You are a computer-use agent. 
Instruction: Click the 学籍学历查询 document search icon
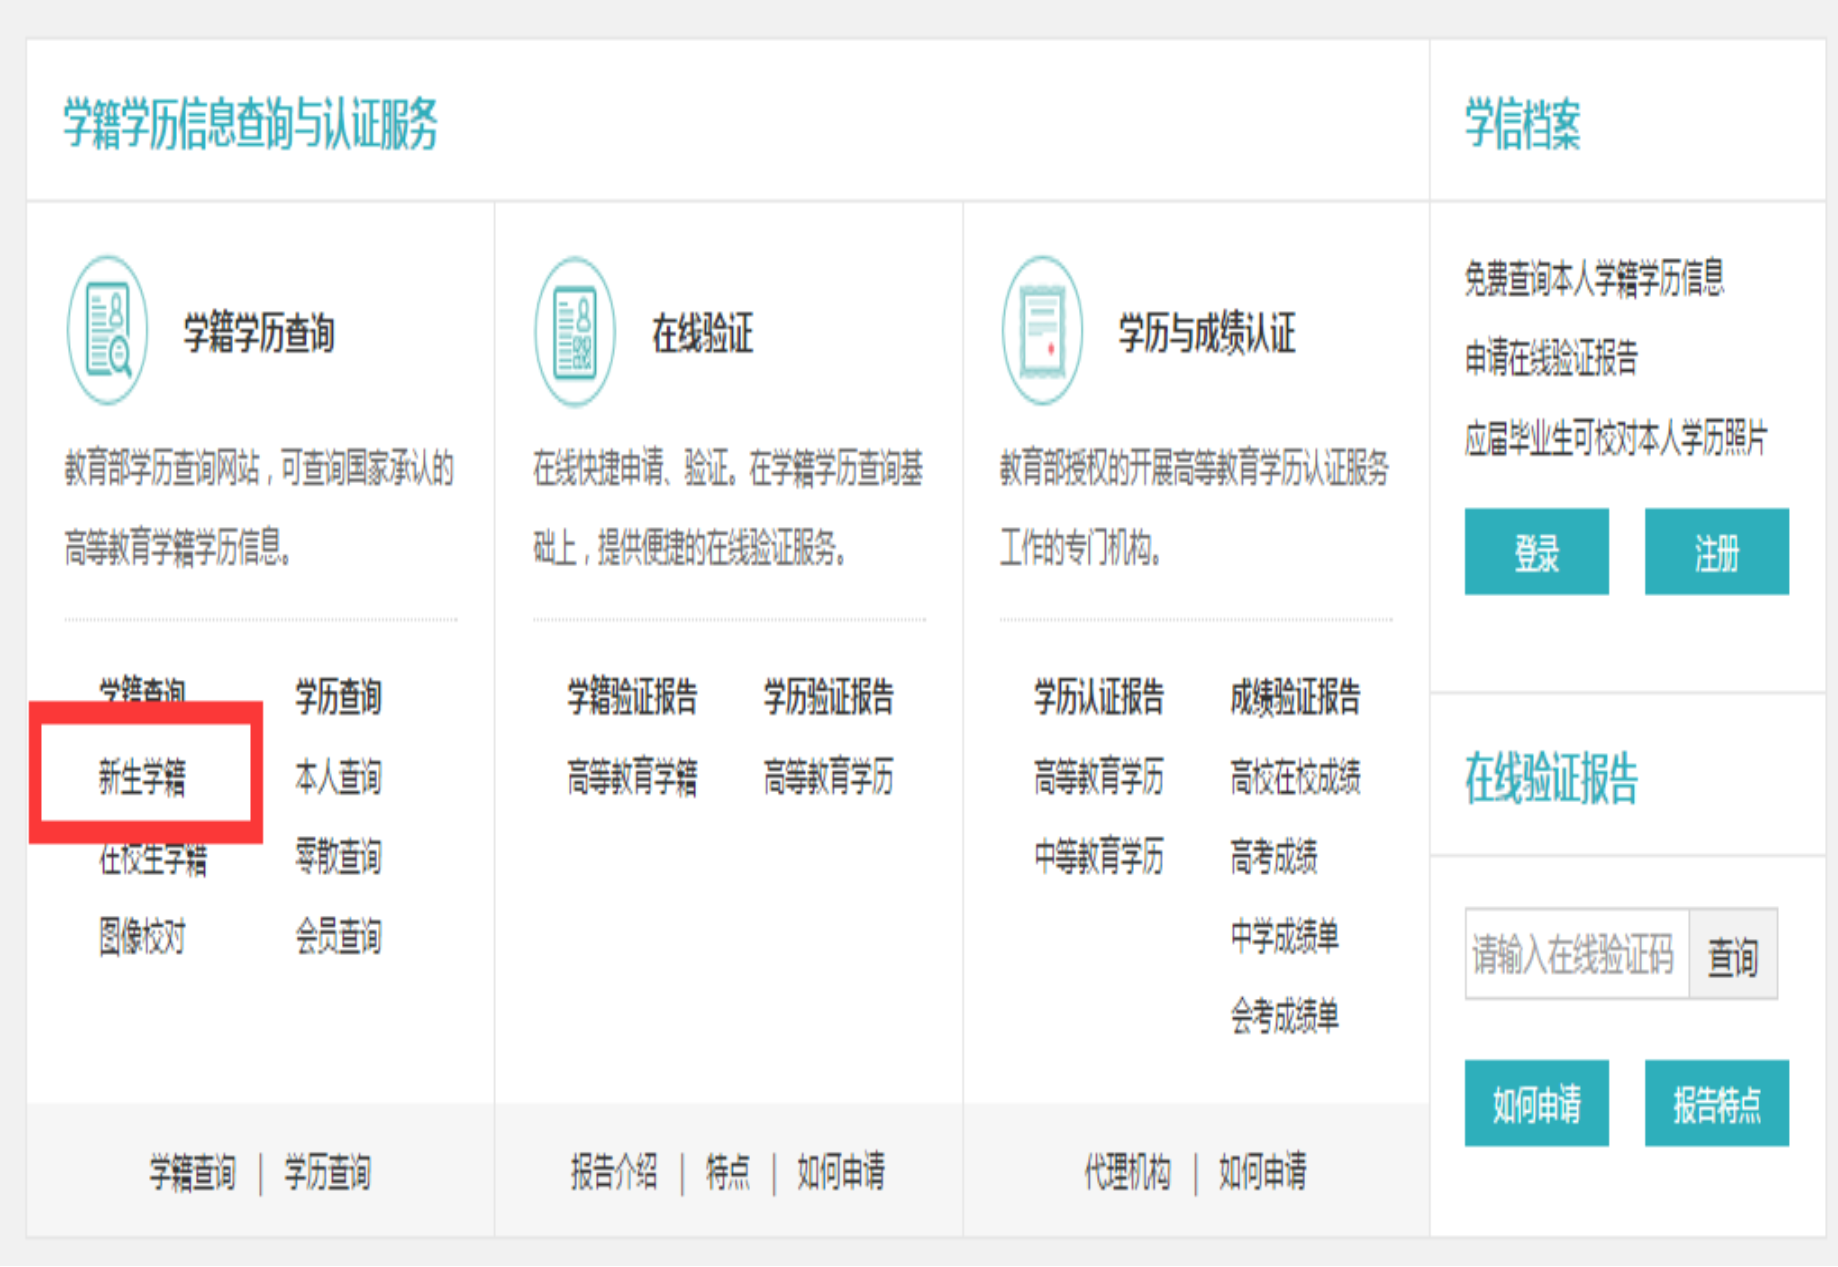108,331
